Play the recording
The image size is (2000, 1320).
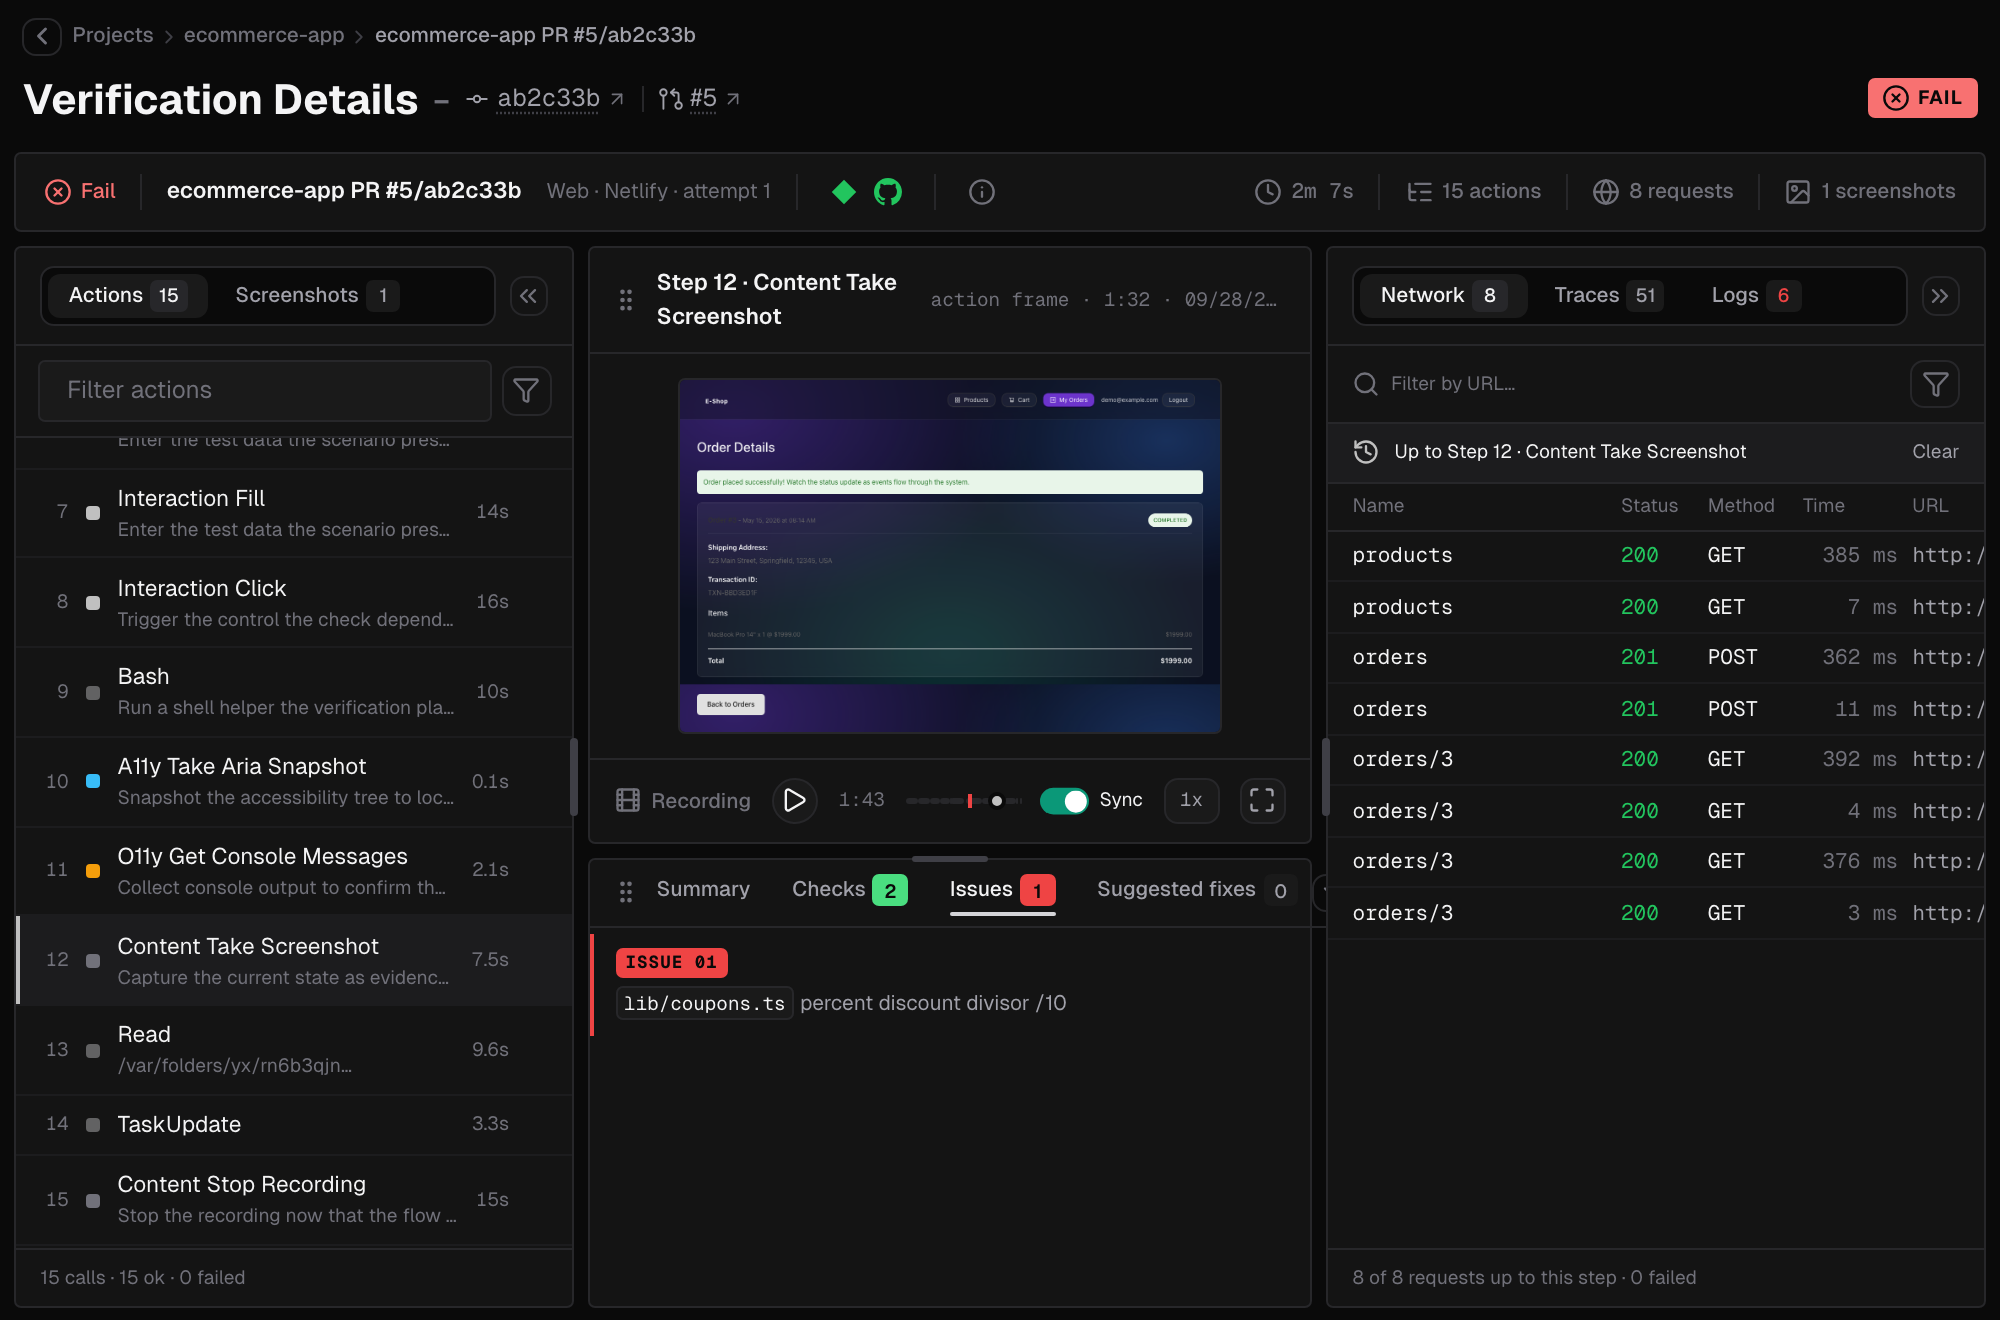[795, 800]
